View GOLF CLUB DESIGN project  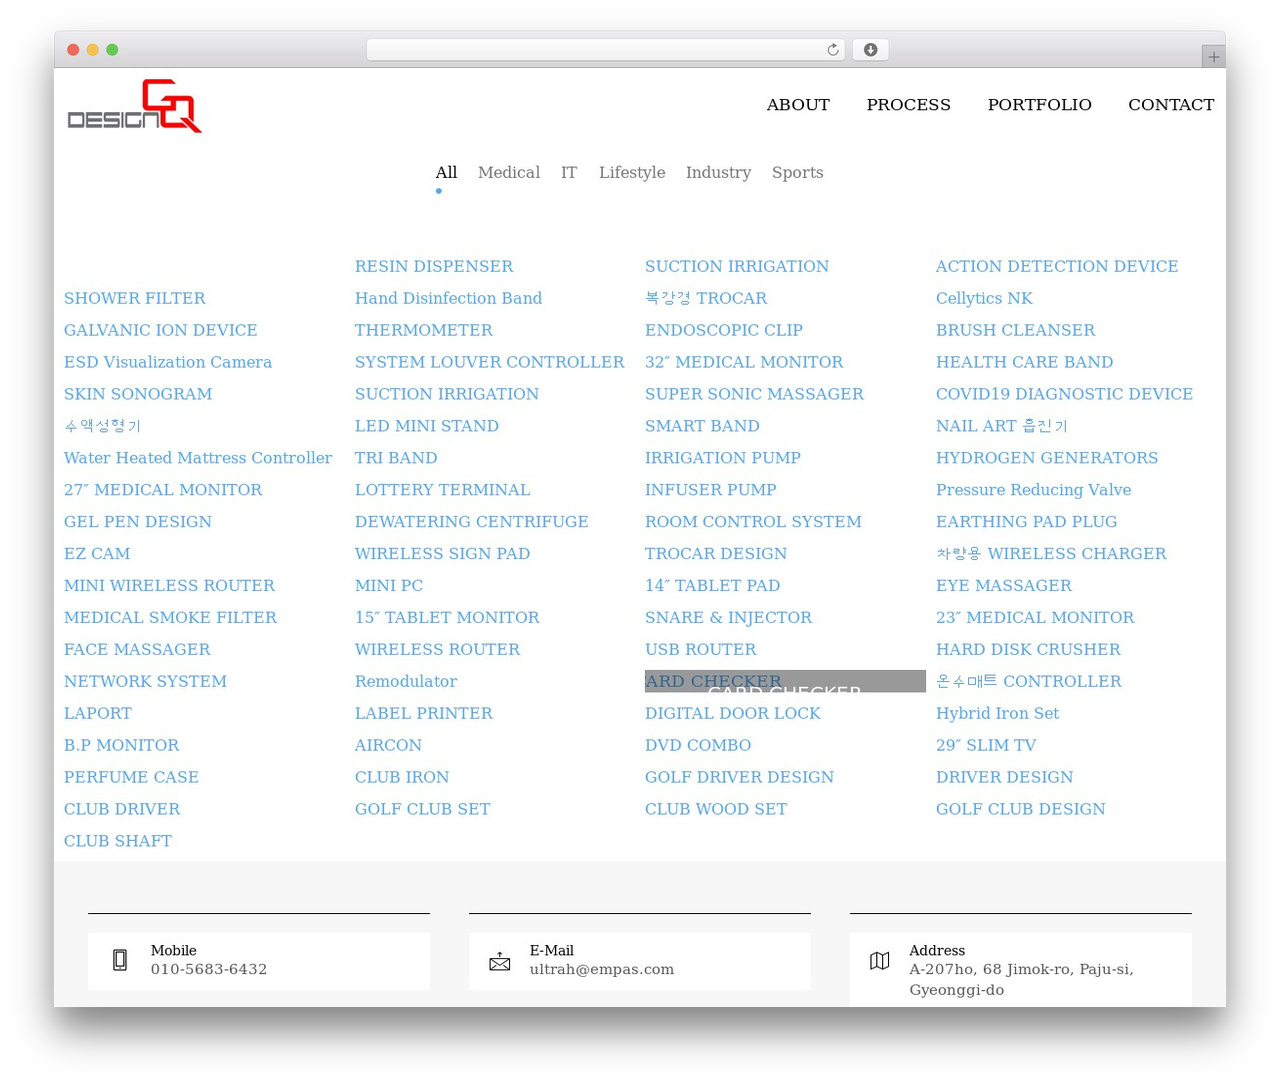(x=1021, y=810)
